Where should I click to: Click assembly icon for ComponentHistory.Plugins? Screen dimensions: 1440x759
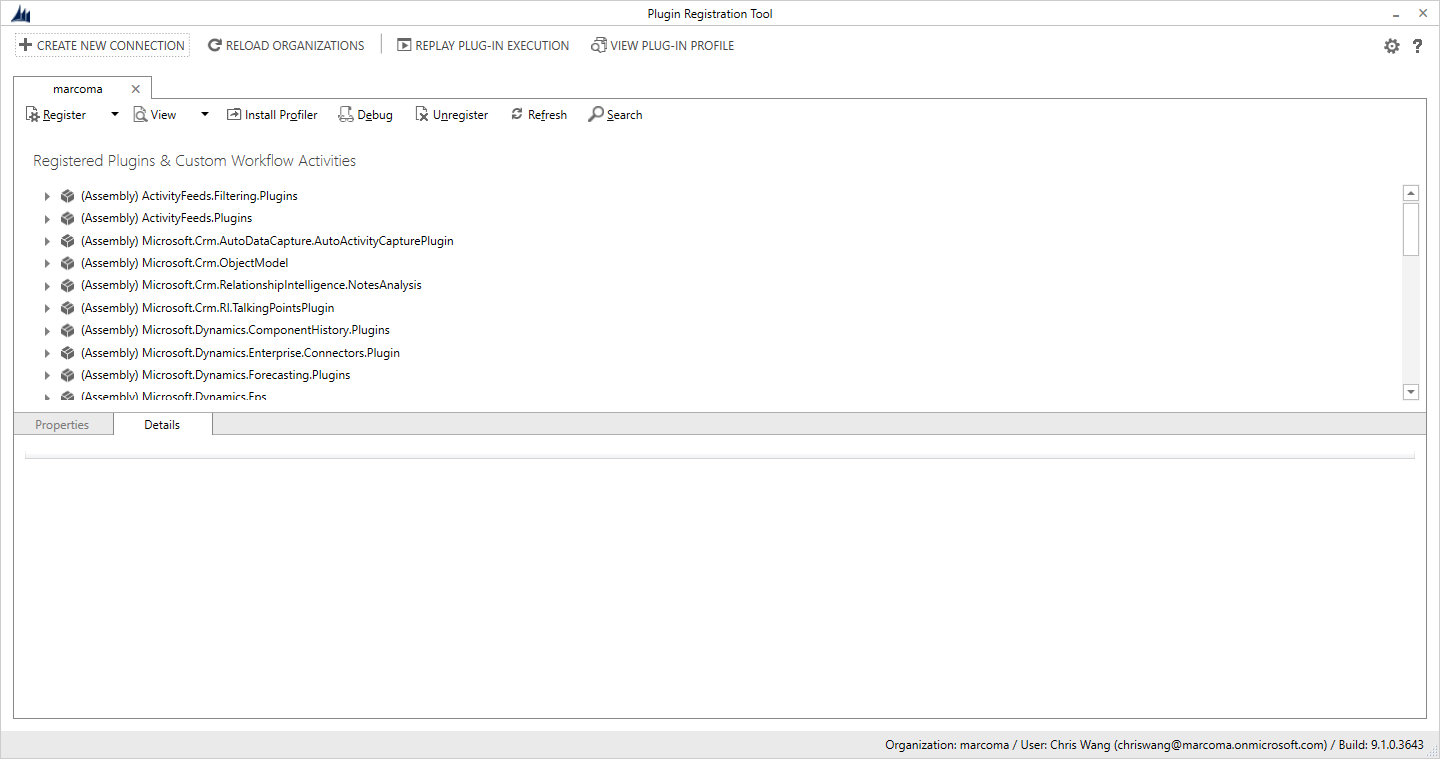coord(67,330)
